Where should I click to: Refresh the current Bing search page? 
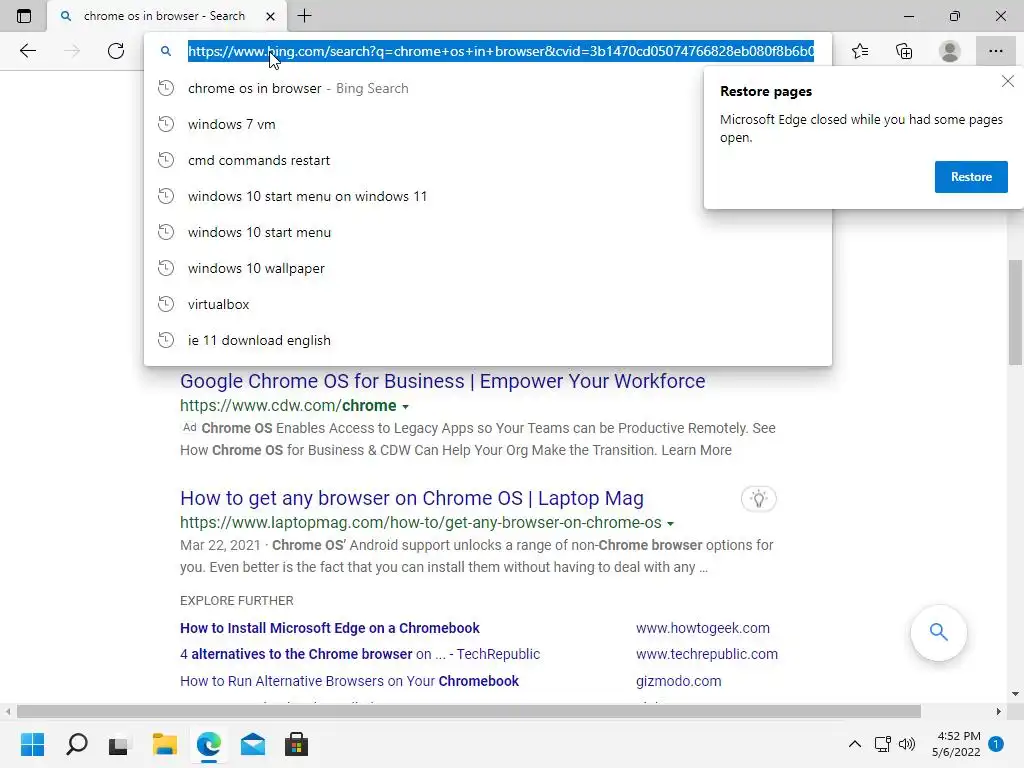click(116, 51)
